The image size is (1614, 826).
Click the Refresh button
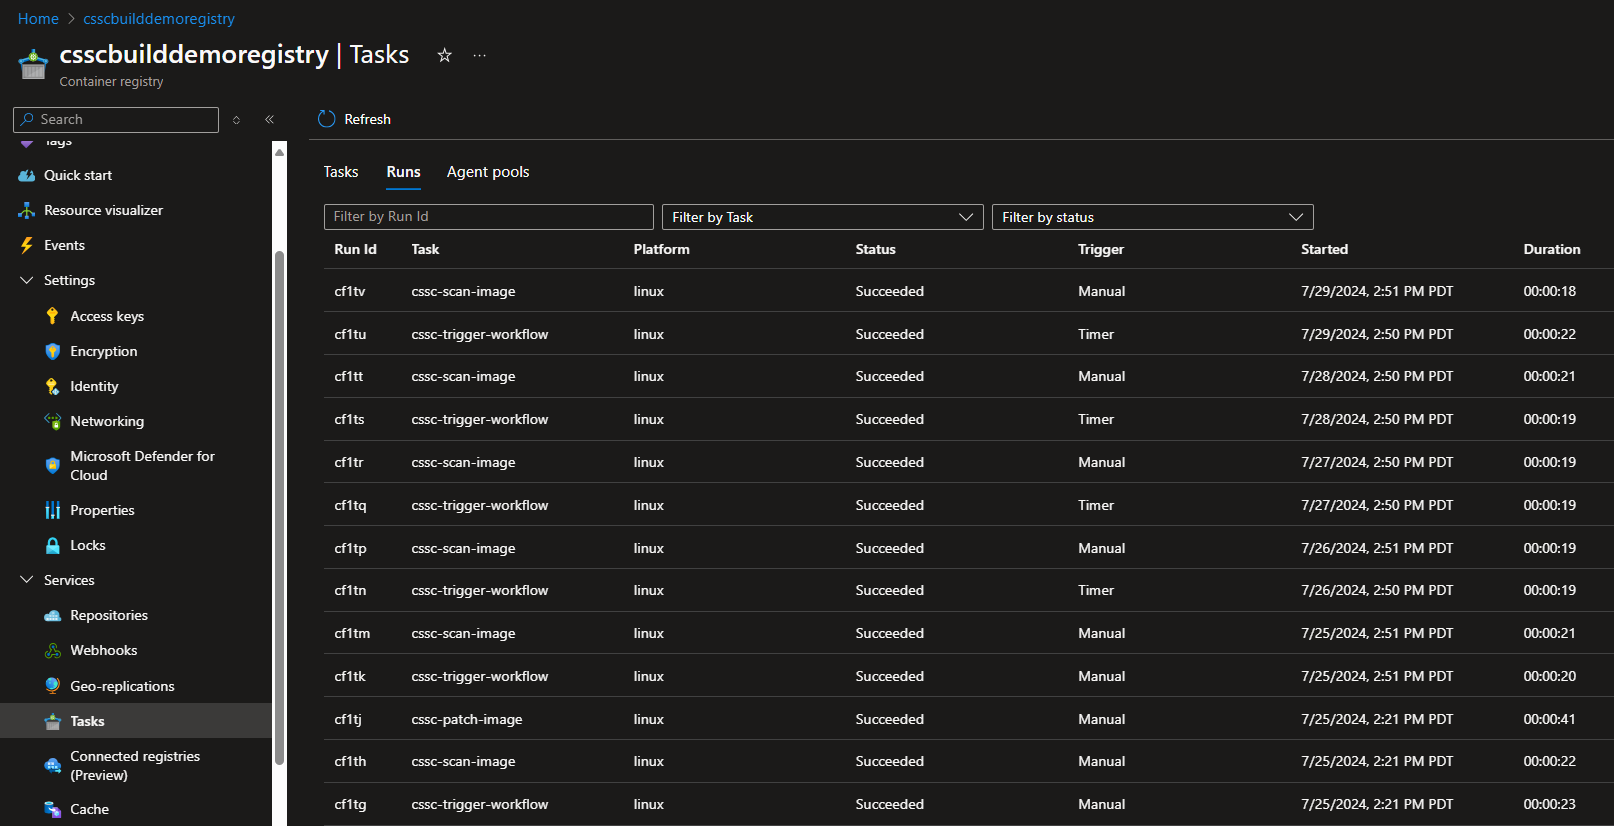tap(355, 119)
